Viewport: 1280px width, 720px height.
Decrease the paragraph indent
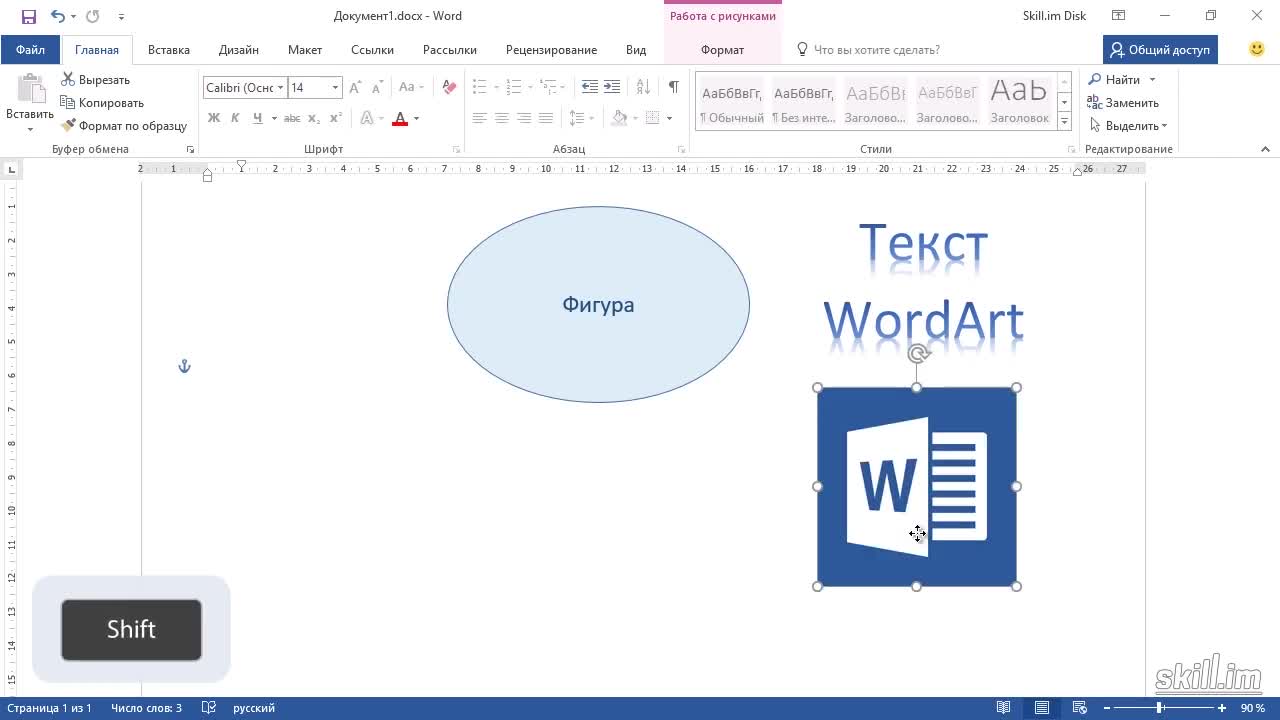(x=590, y=88)
